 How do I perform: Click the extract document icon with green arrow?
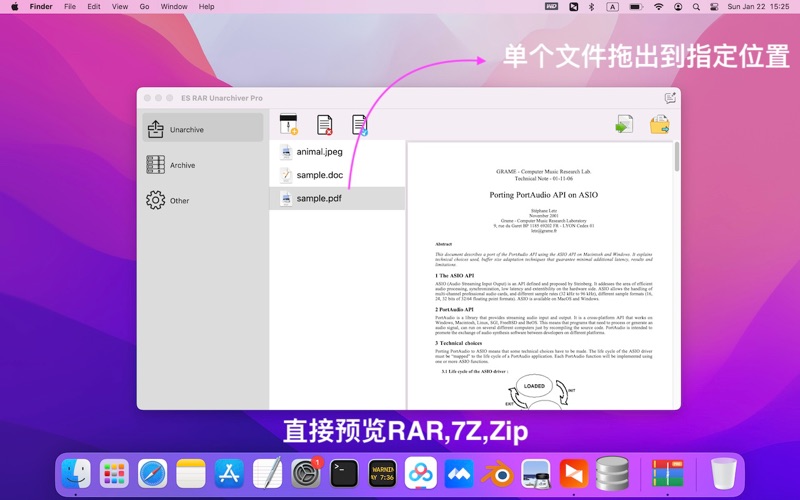pyautogui.click(x=624, y=124)
